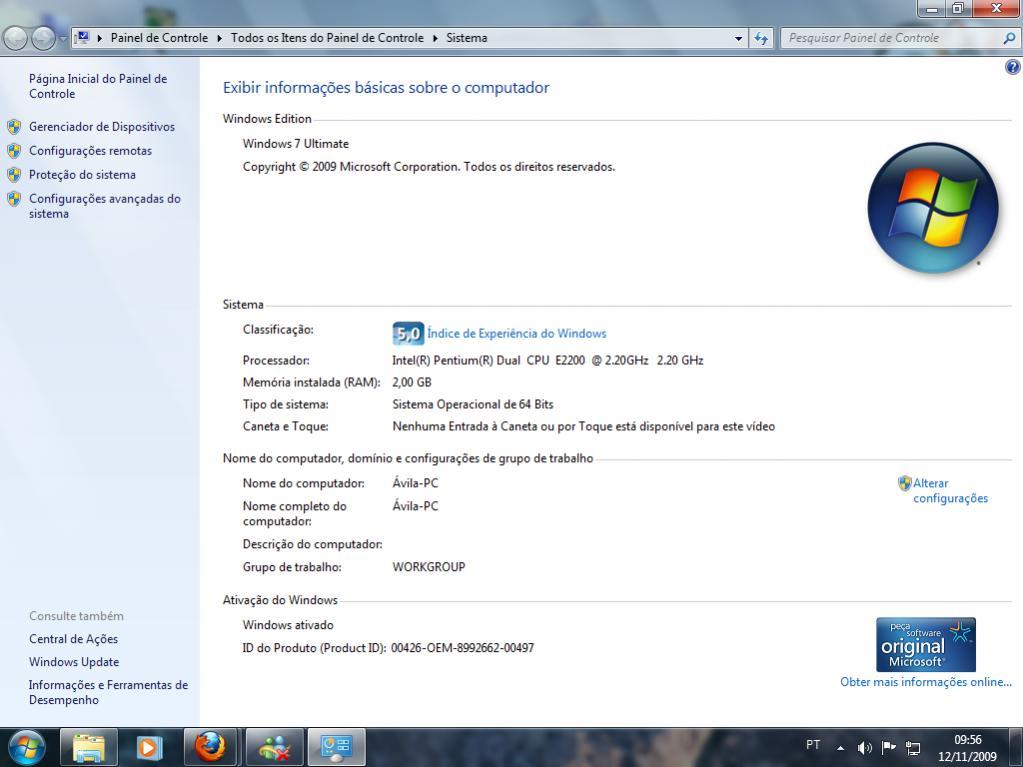
Task: Select the Control Panel taskbar button
Action: click(336, 747)
